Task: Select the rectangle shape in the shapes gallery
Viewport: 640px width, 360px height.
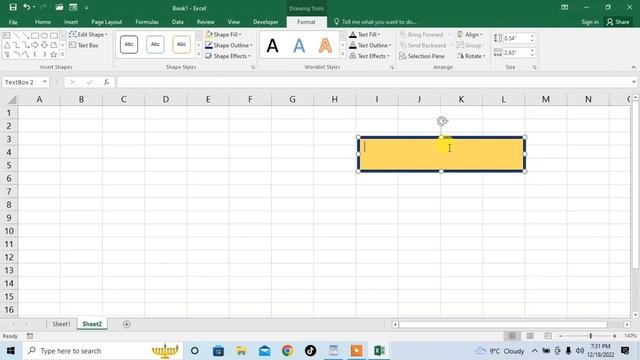Action: 35,36
